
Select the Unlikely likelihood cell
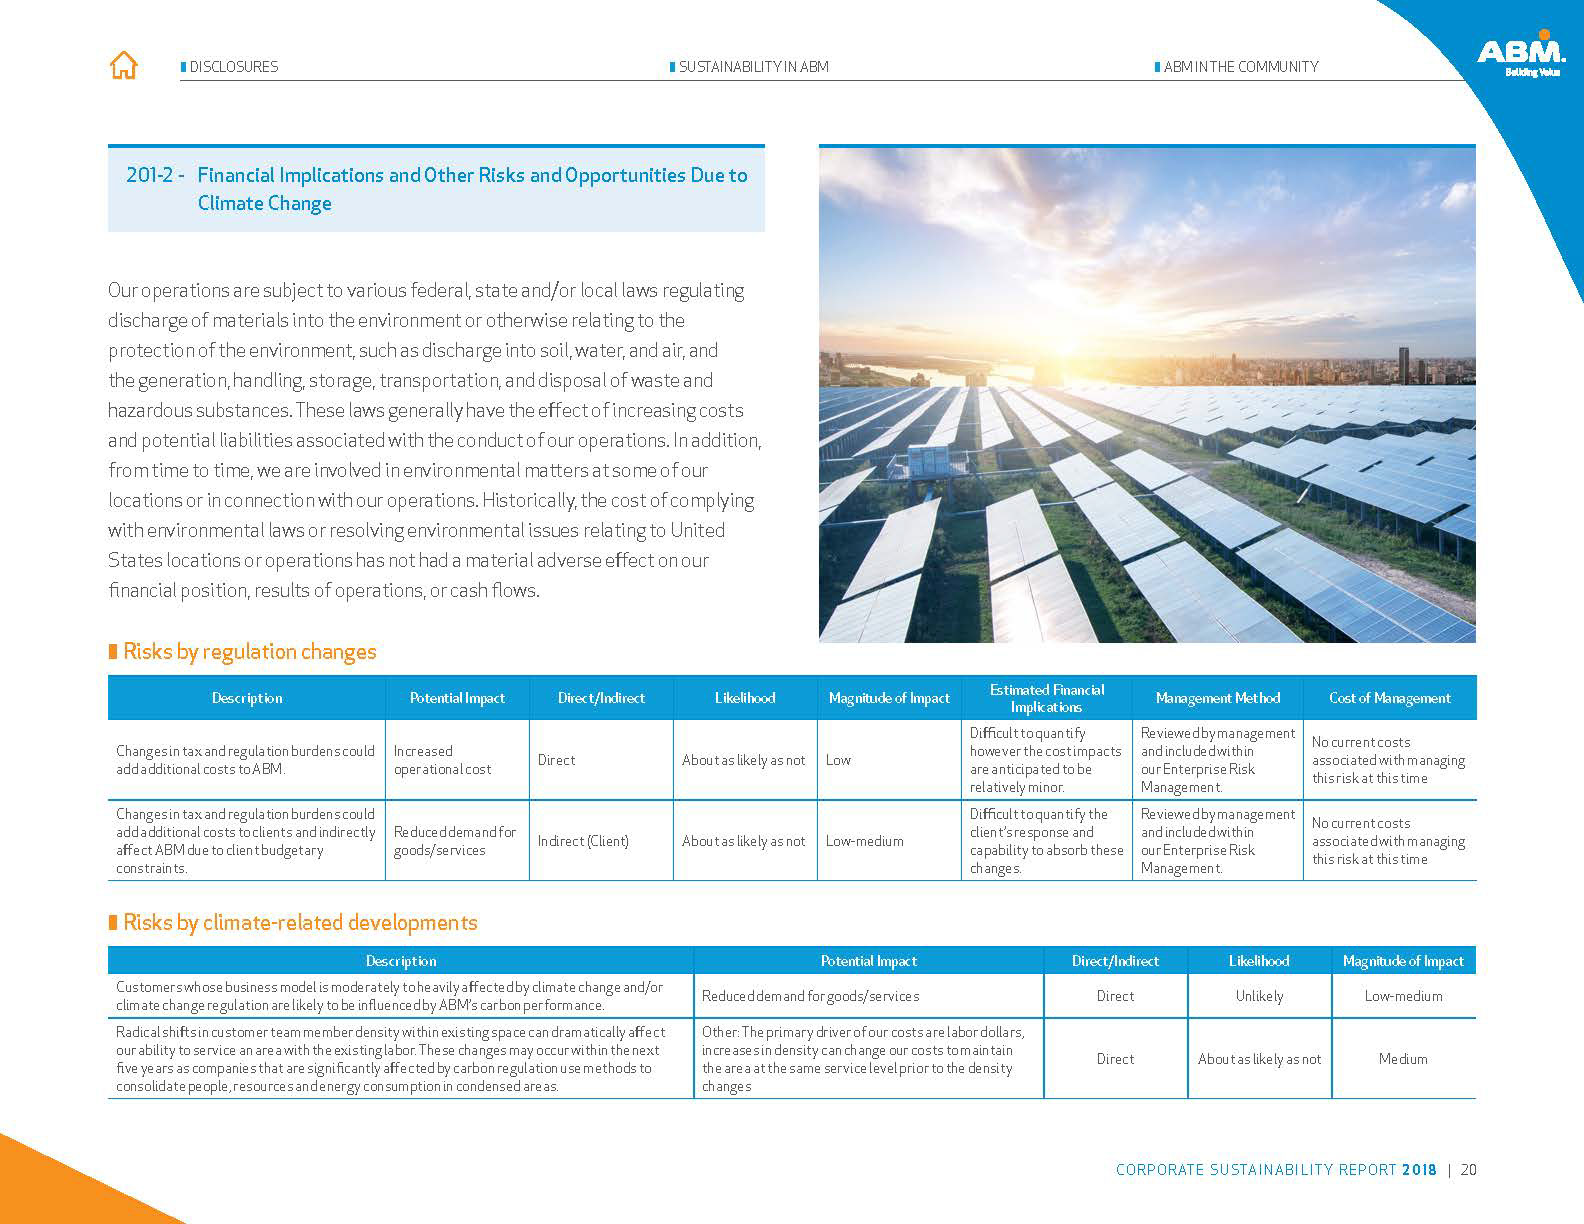click(1259, 996)
